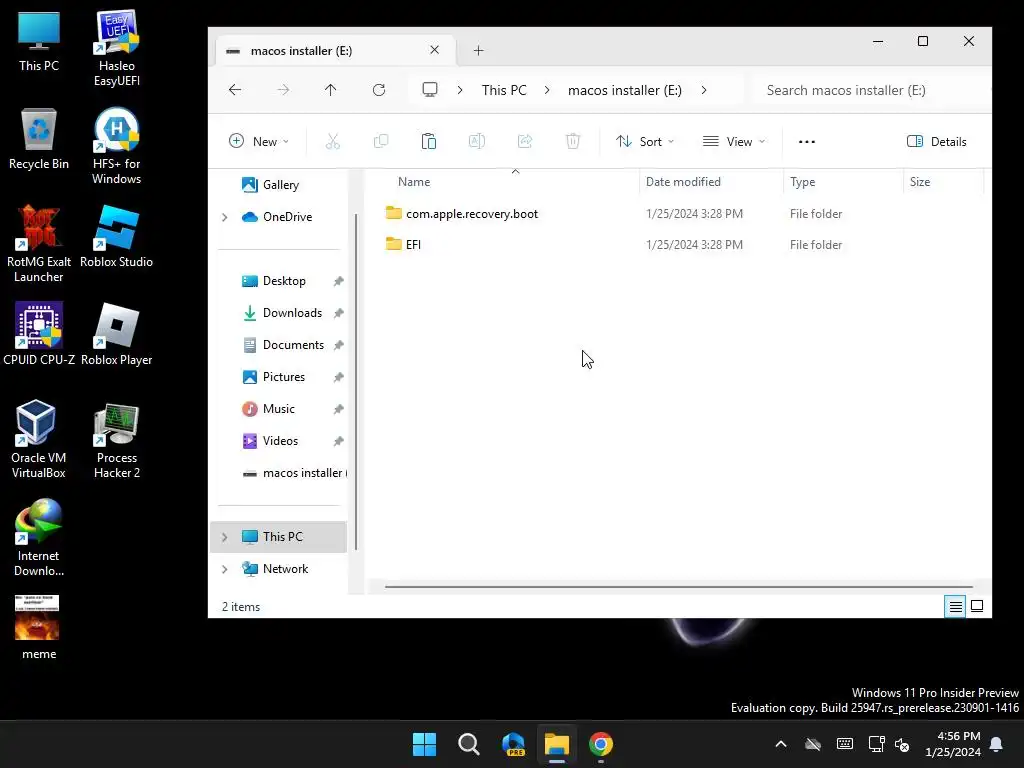Add a new File Explorer tab
This screenshot has height=768, width=1024.
pos(478,50)
